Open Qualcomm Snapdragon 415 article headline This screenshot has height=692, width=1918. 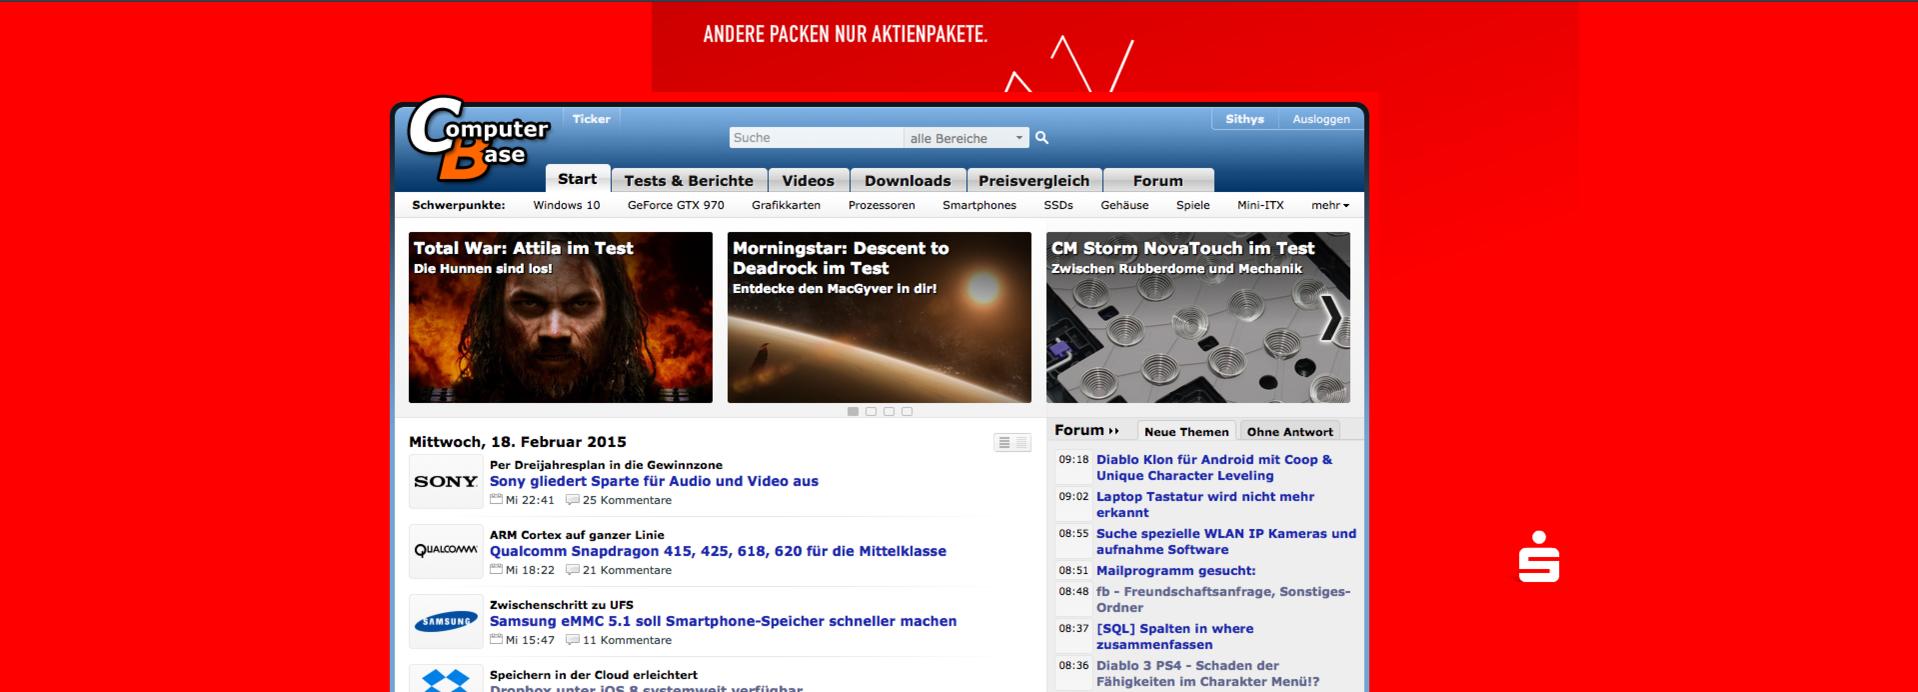[718, 551]
